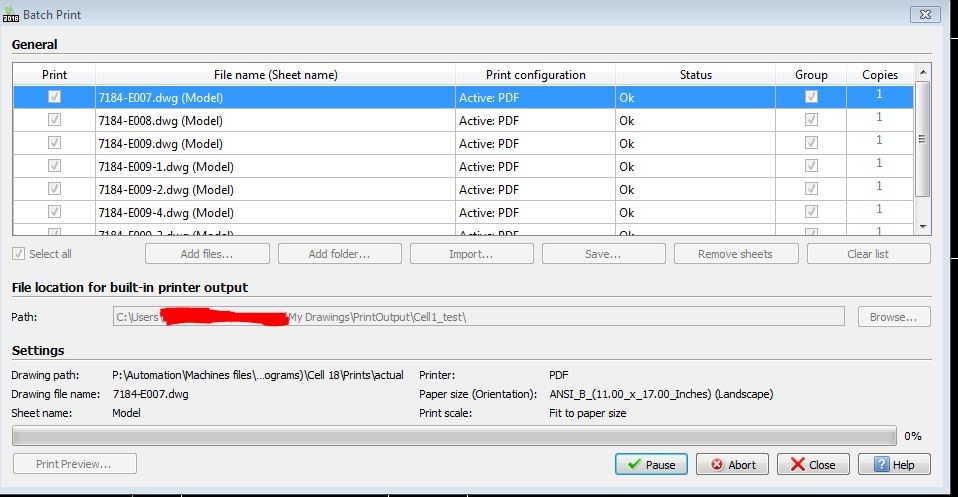The height and width of the screenshot is (497, 958).
Task: Toggle Group checkbox for 7184-E008.dwg
Action: (x=811, y=120)
